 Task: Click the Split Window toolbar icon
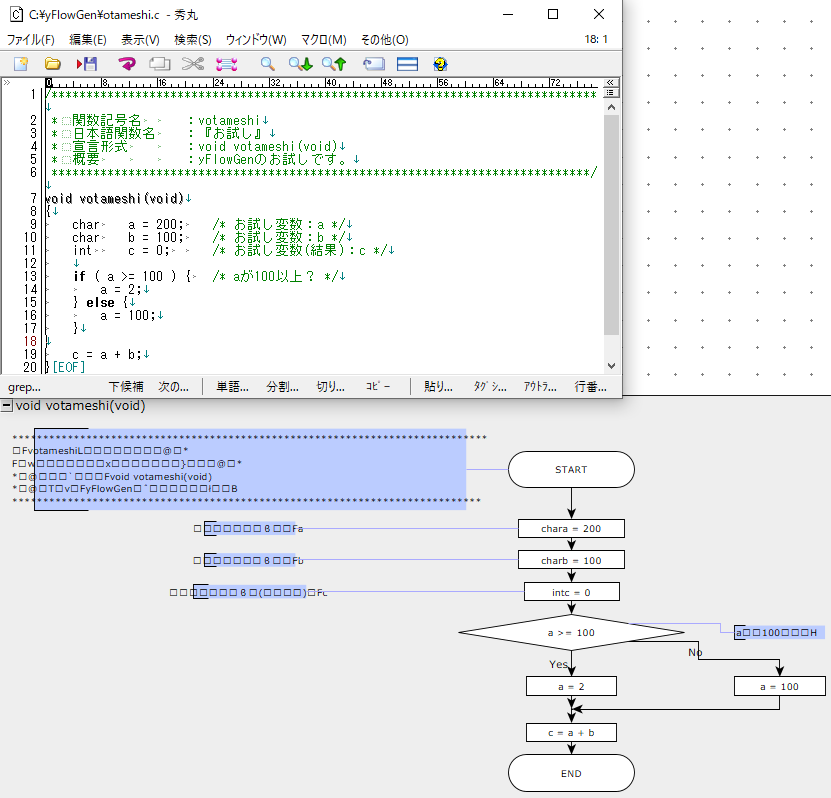coord(407,64)
